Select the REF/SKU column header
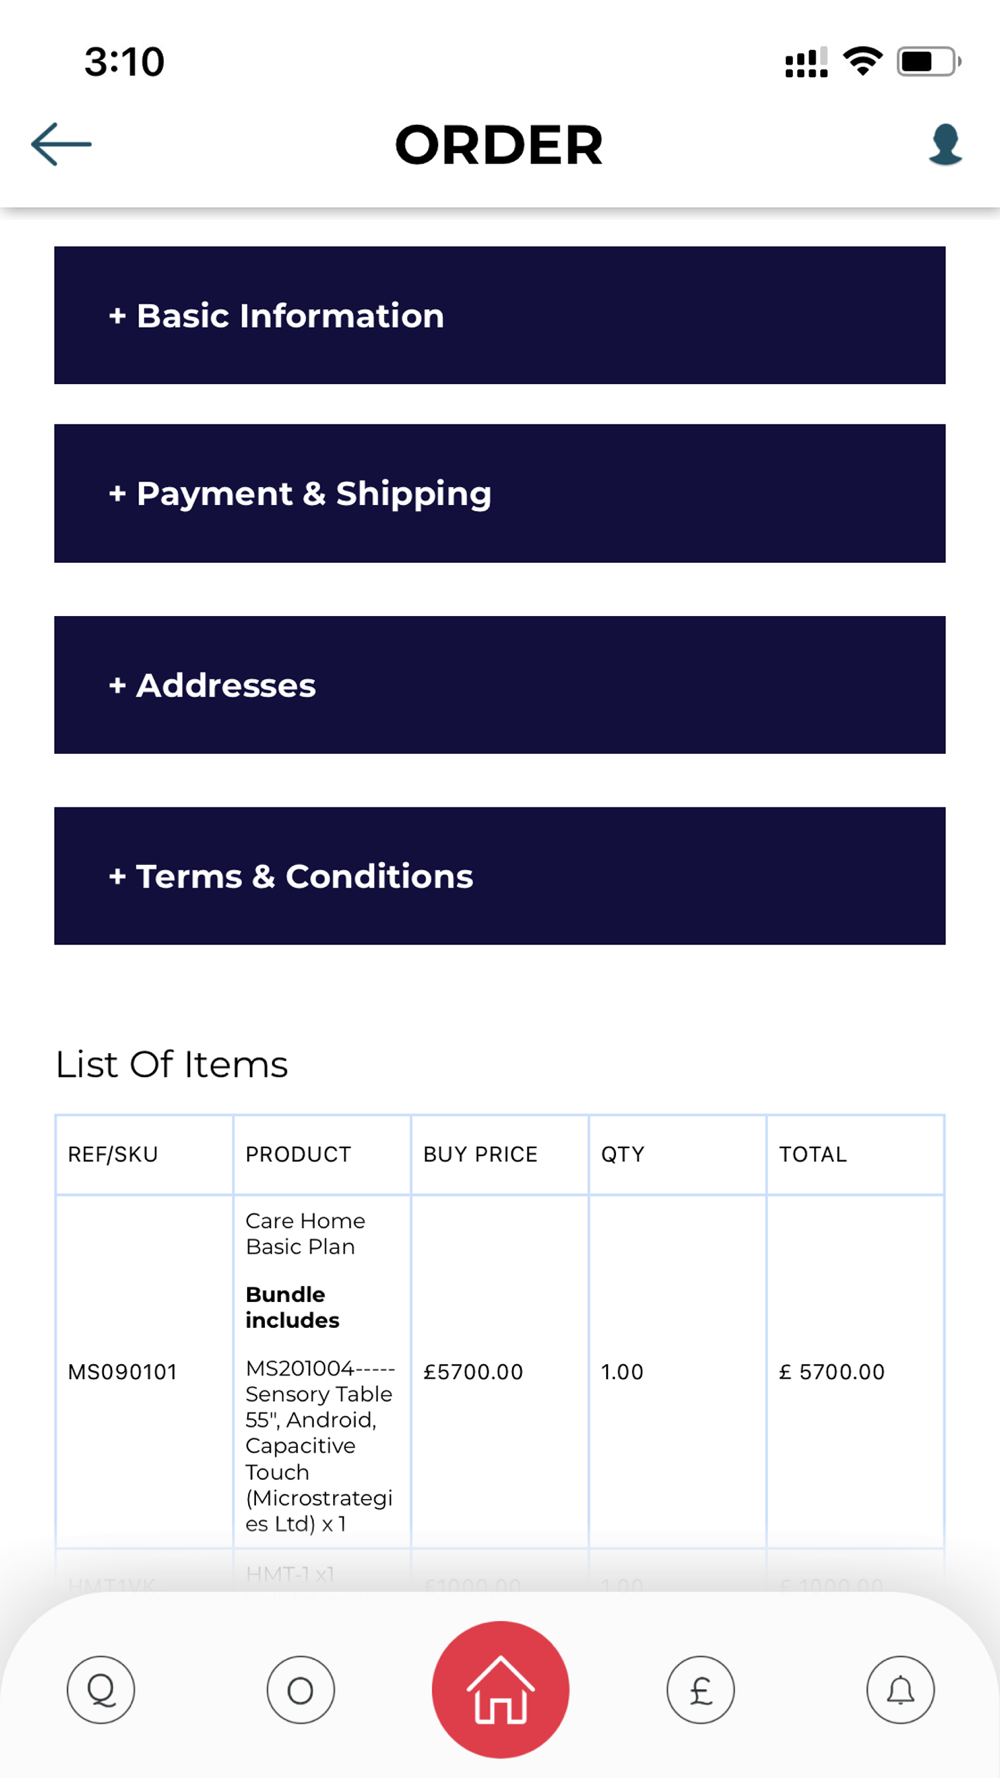Viewport: 1000px width, 1778px height. click(145, 1154)
